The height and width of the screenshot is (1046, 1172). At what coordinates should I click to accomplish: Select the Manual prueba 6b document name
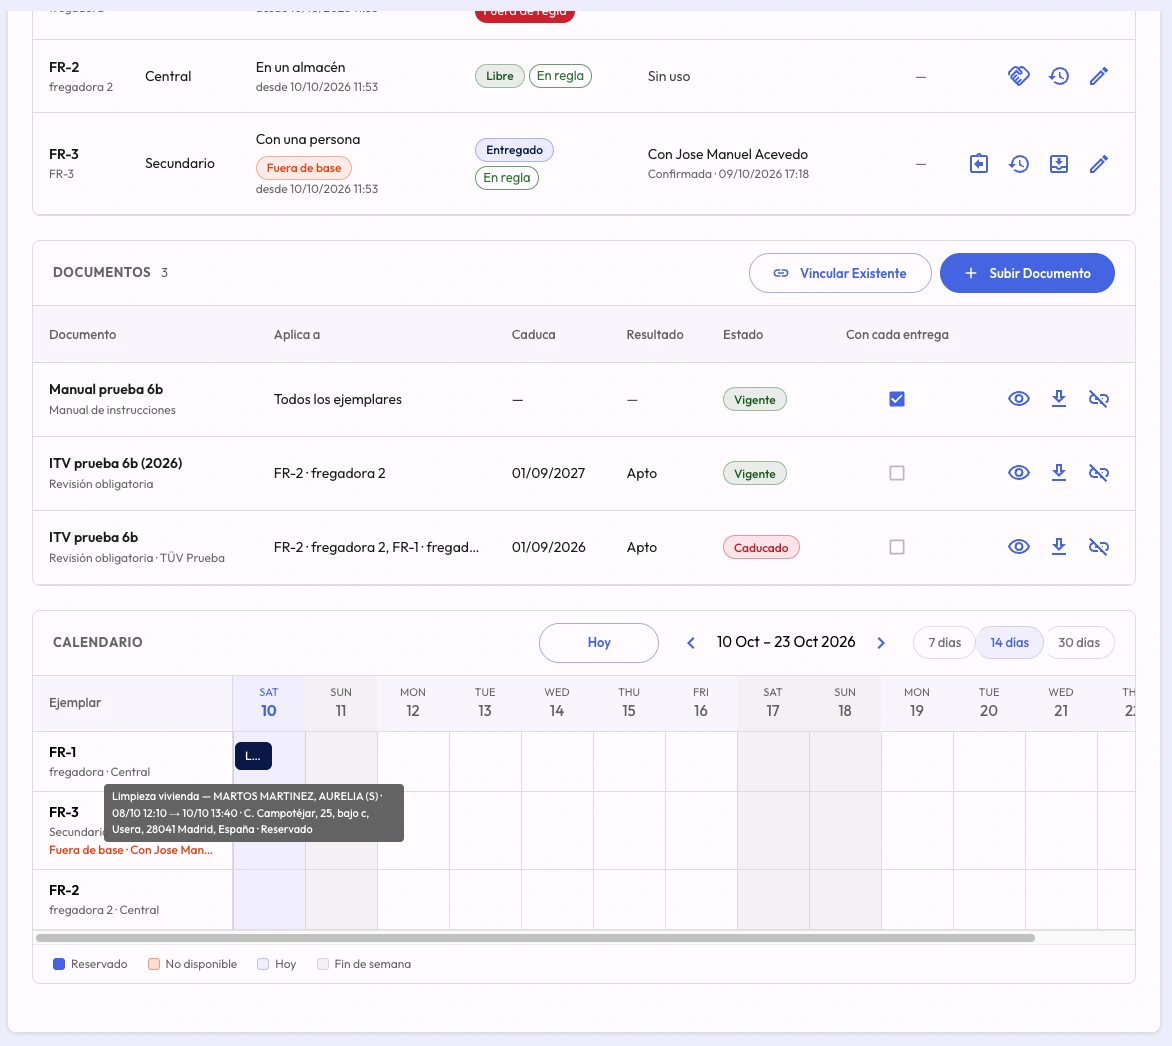coord(106,390)
